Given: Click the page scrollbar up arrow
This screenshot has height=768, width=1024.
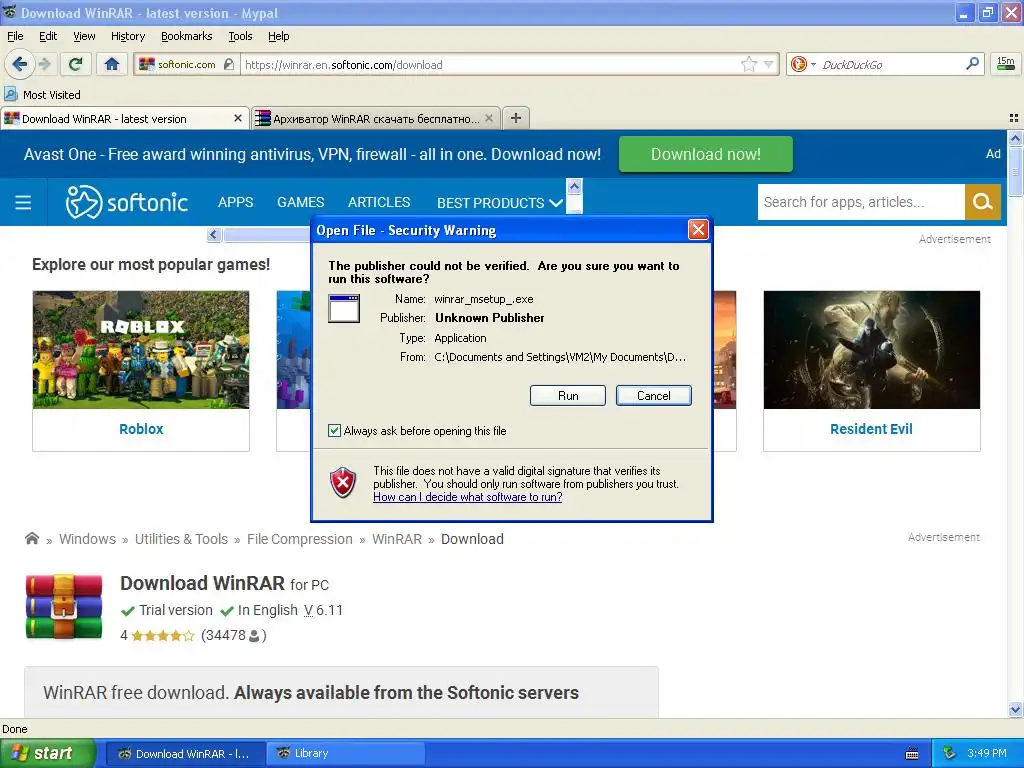Looking at the screenshot, I should pos(1015,138).
